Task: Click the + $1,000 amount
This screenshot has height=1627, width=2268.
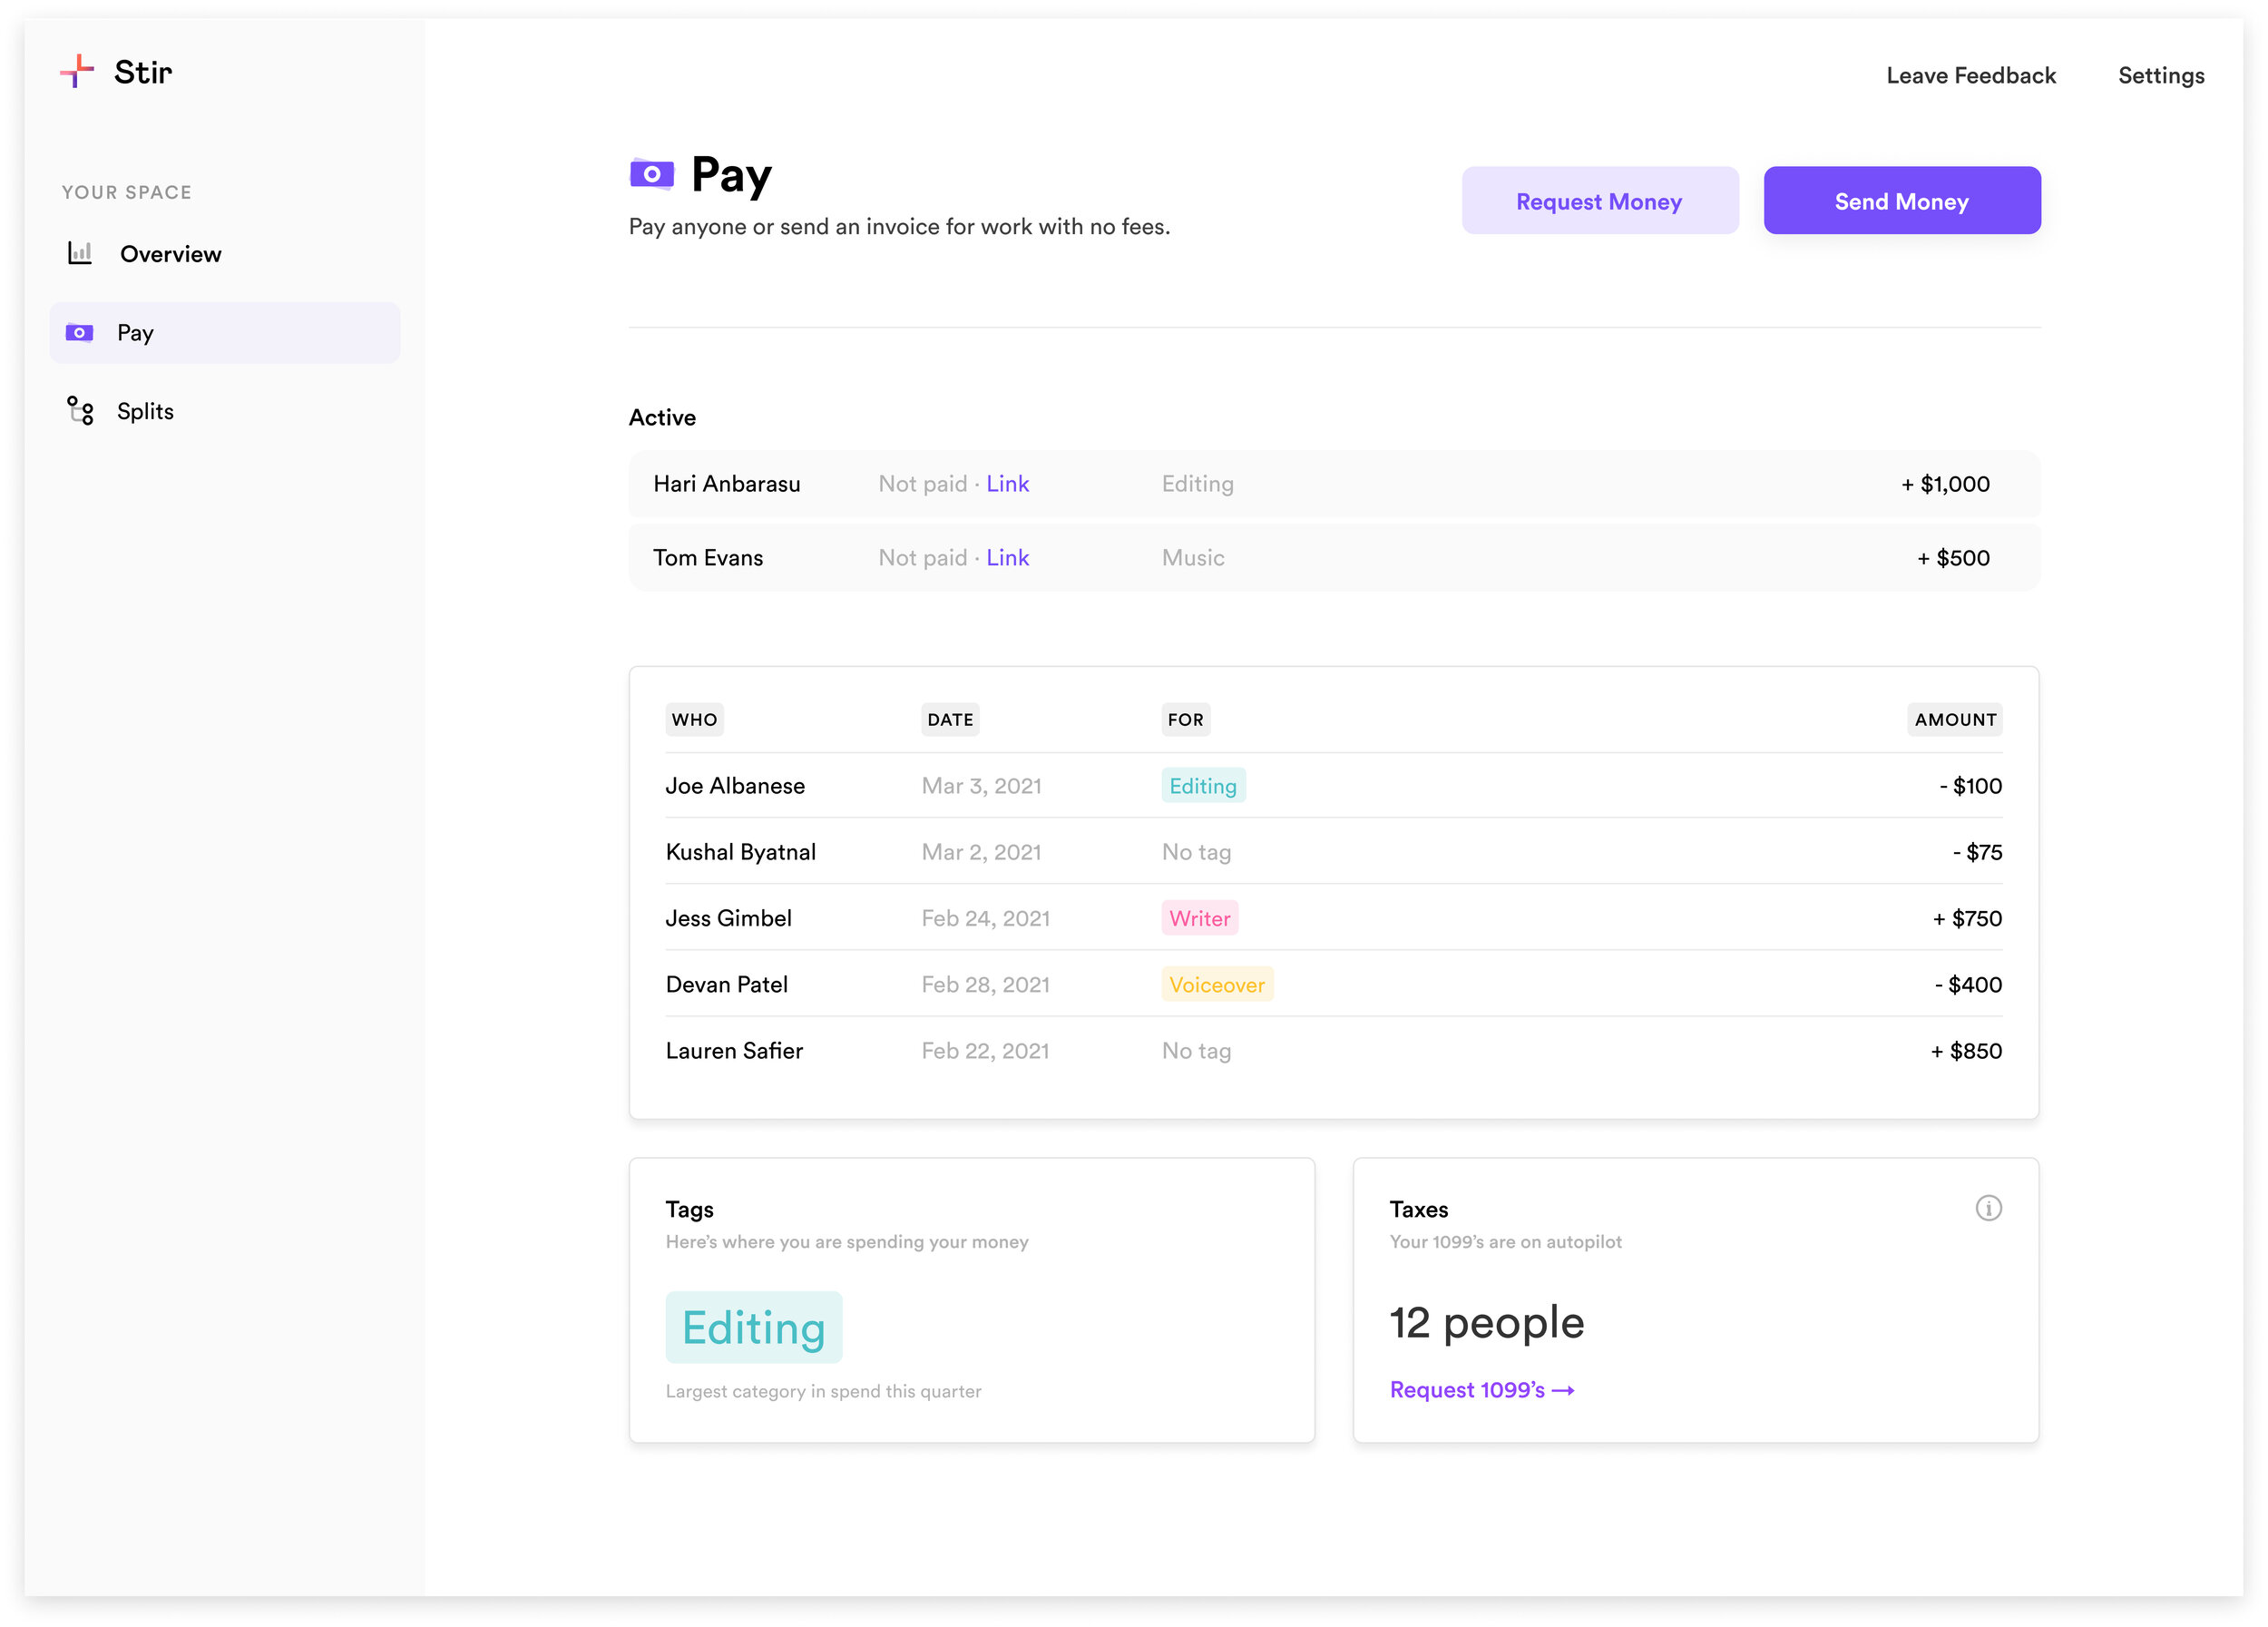Action: click(1945, 484)
